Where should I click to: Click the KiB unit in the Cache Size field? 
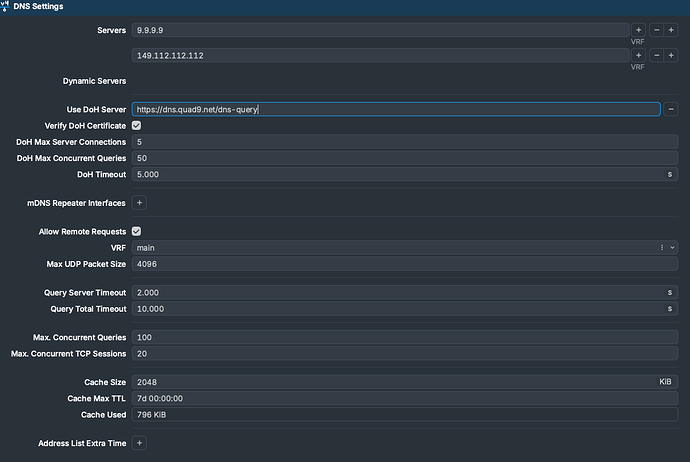(665, 381)
